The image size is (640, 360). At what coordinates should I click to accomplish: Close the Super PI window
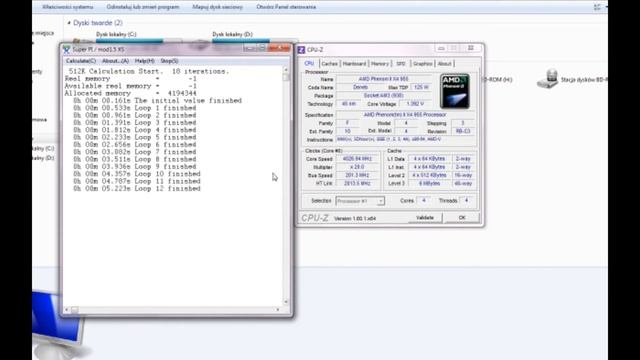280,48
